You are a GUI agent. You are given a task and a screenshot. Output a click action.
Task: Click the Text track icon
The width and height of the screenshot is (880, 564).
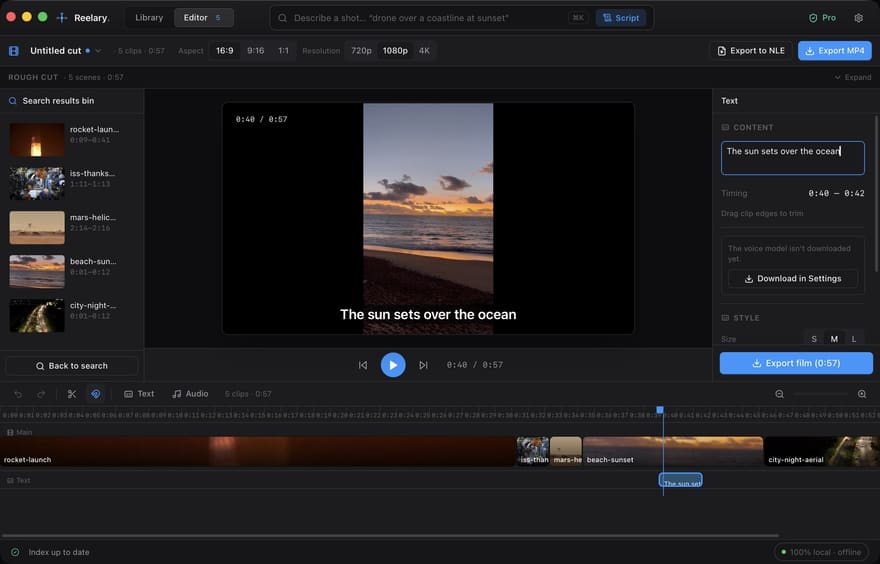point(10,480)
